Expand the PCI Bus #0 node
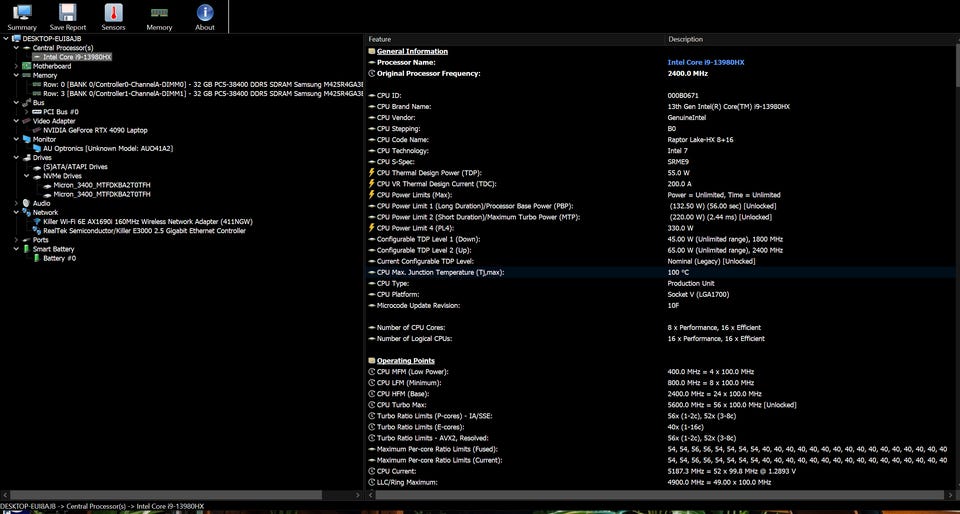 tap(26, 112)
